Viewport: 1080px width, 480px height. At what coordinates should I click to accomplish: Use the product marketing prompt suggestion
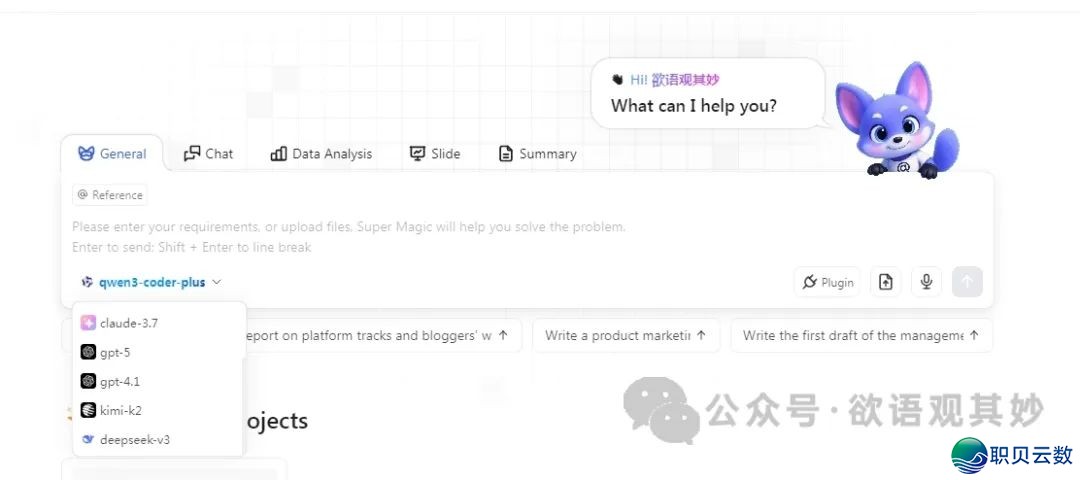626,336
